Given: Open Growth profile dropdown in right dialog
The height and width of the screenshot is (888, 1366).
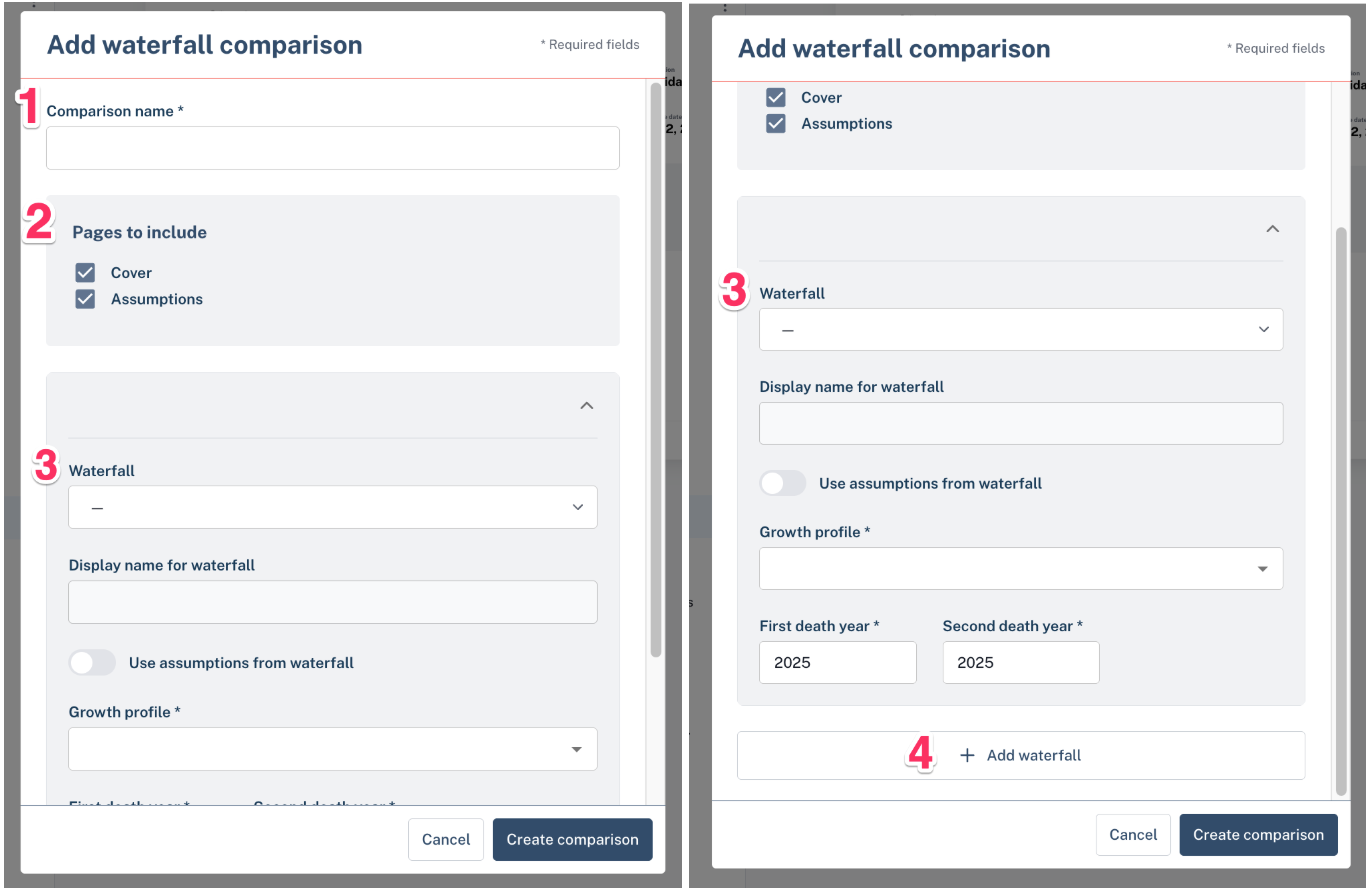Looking at the screenshot, I should [x=1021, y=569].
